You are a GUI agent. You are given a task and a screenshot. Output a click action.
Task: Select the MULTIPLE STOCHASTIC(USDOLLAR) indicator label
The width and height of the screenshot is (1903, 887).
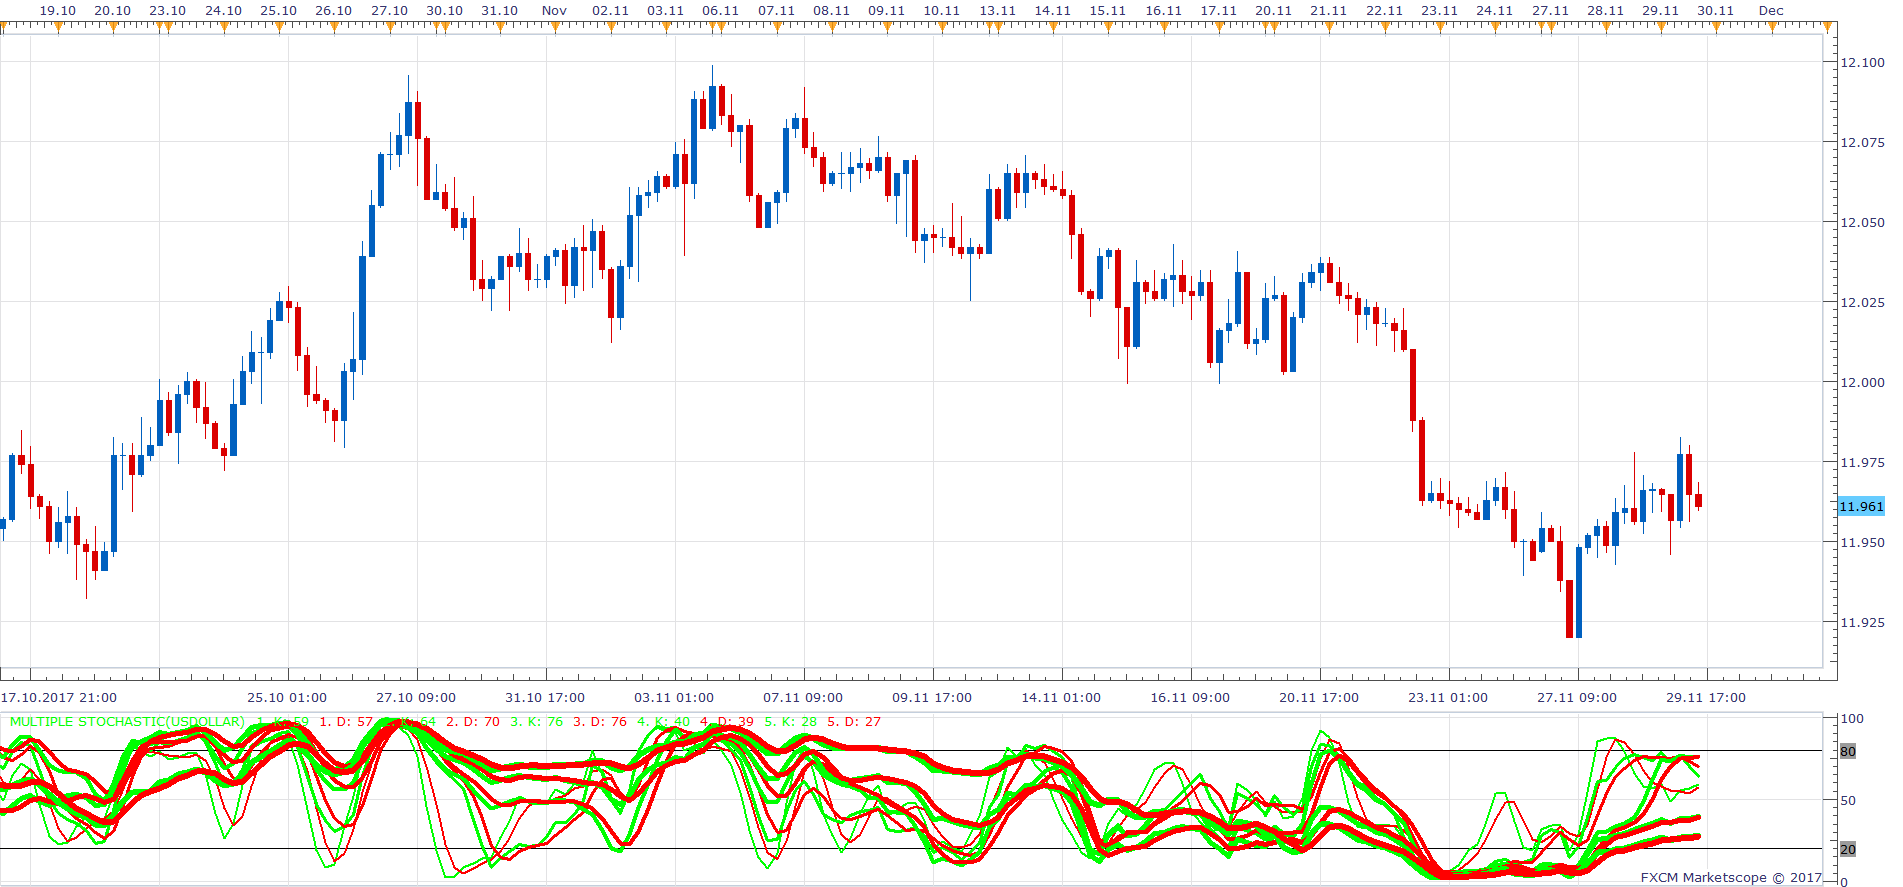(127, 722)
